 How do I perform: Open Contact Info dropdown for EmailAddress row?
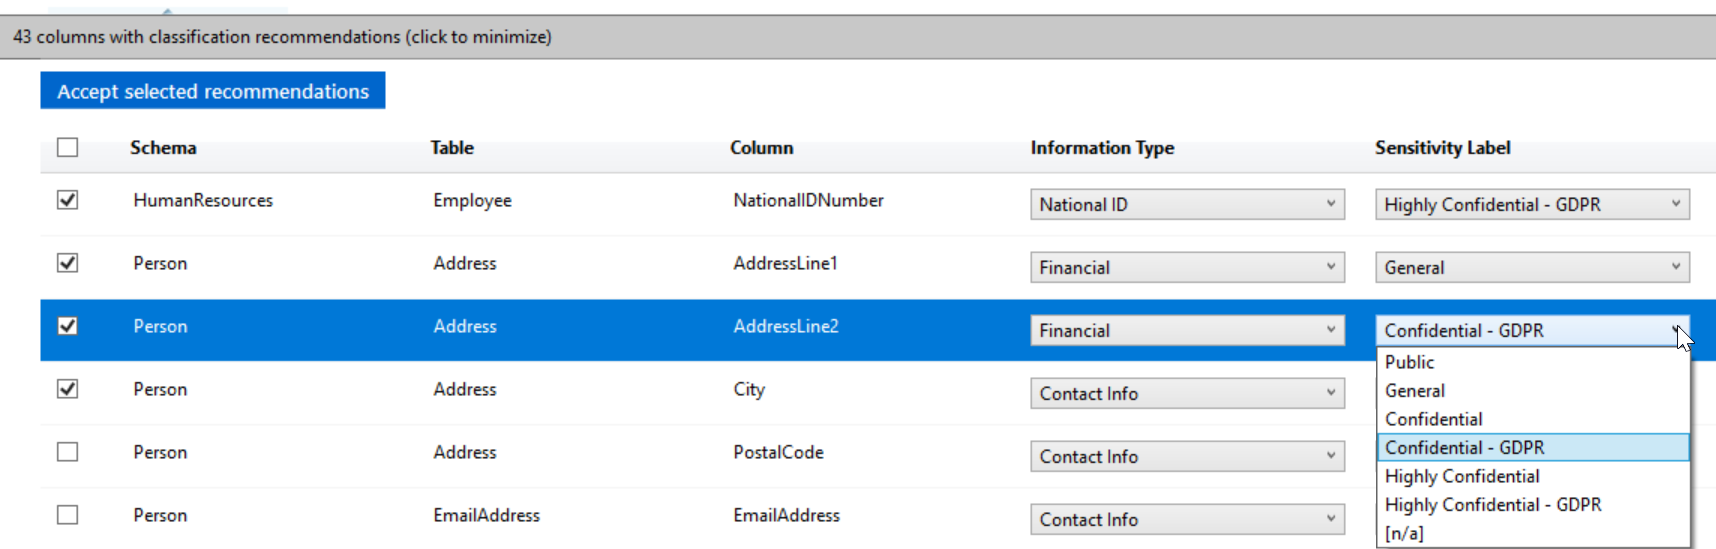[1187, 519]
